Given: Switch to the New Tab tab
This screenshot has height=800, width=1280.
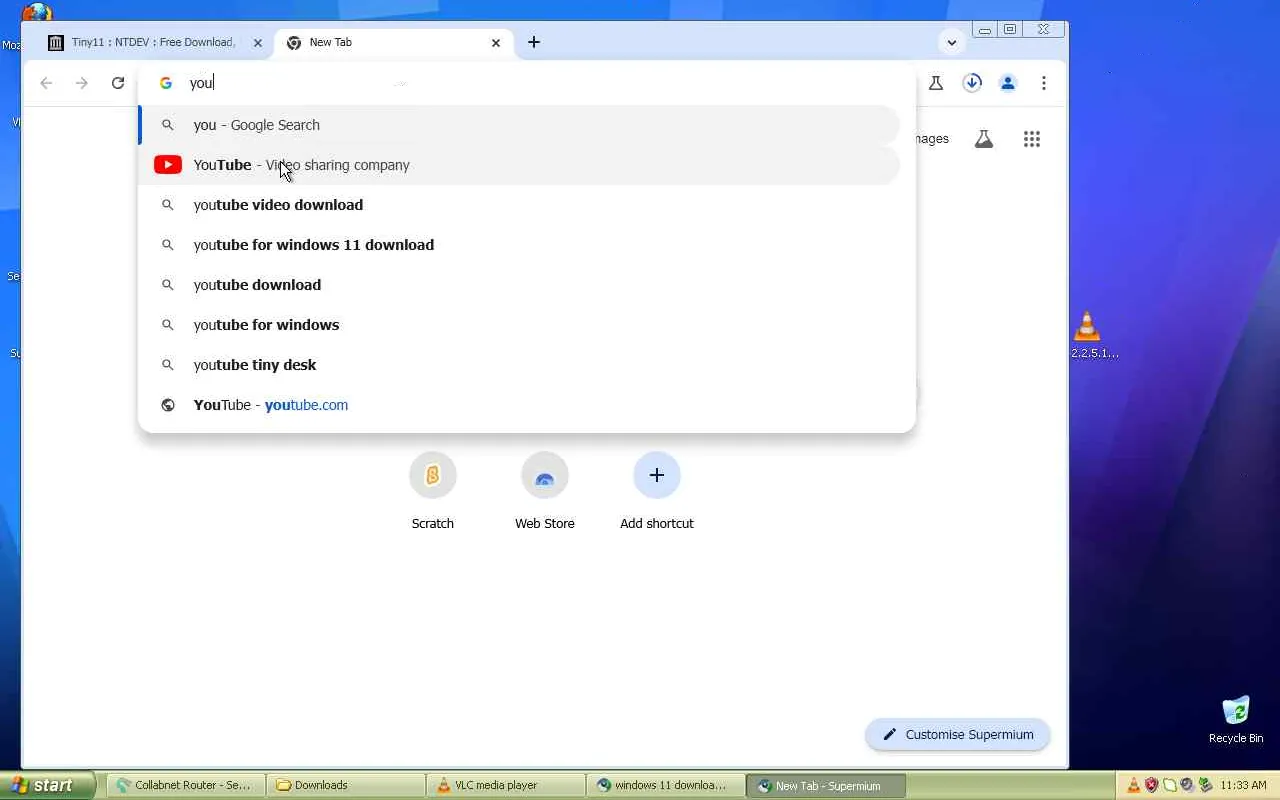Looking at the screenshot, I should click(394, 42).
